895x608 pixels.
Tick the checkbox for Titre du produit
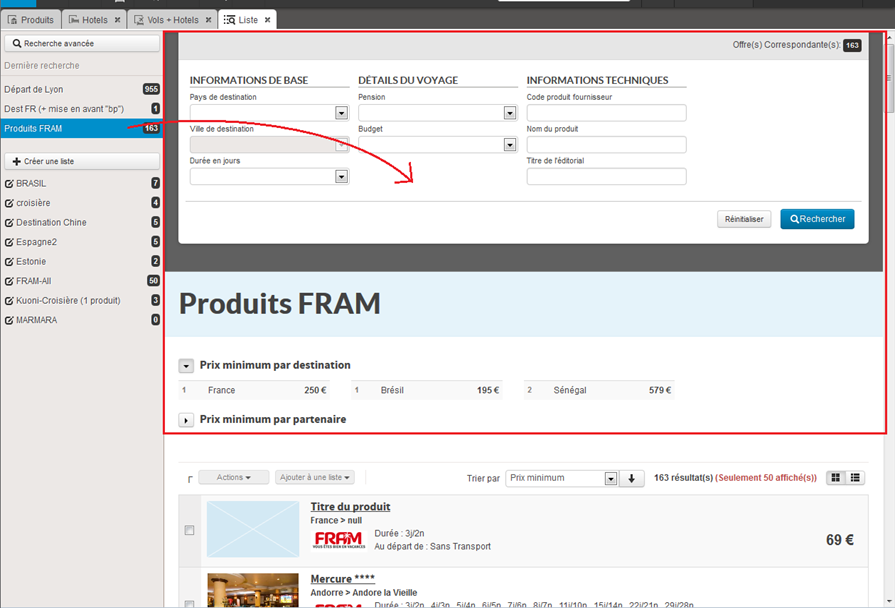(190, 530)
